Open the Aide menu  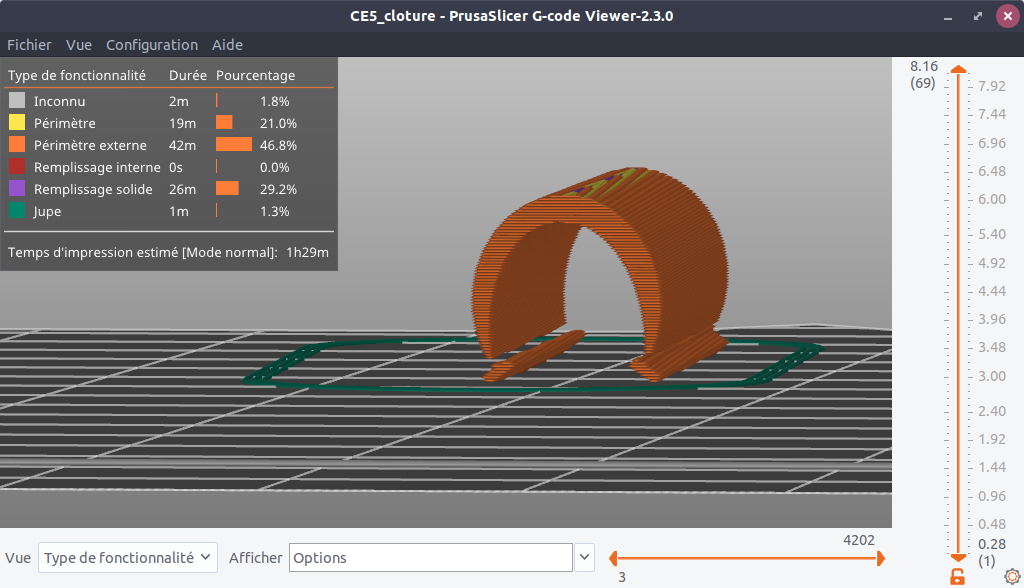[x=227, y=45]
